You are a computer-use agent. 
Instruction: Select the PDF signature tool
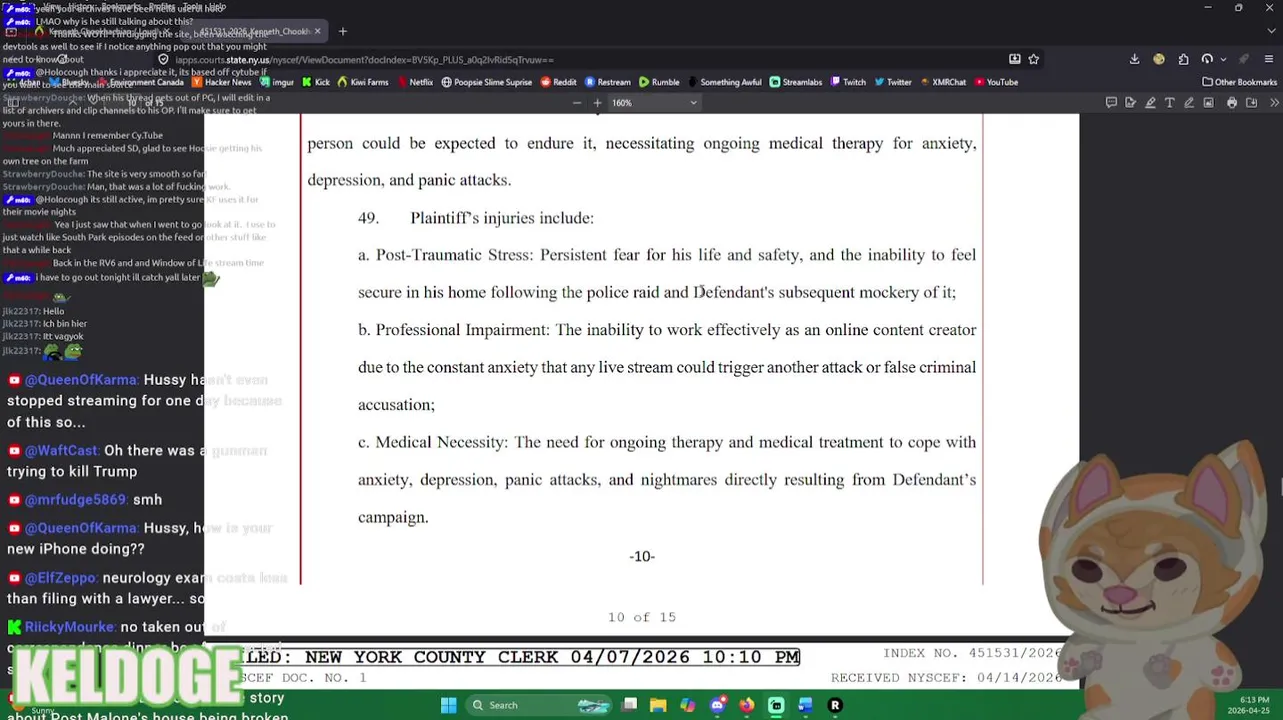pyautogui.click(x=1130, y=102)
